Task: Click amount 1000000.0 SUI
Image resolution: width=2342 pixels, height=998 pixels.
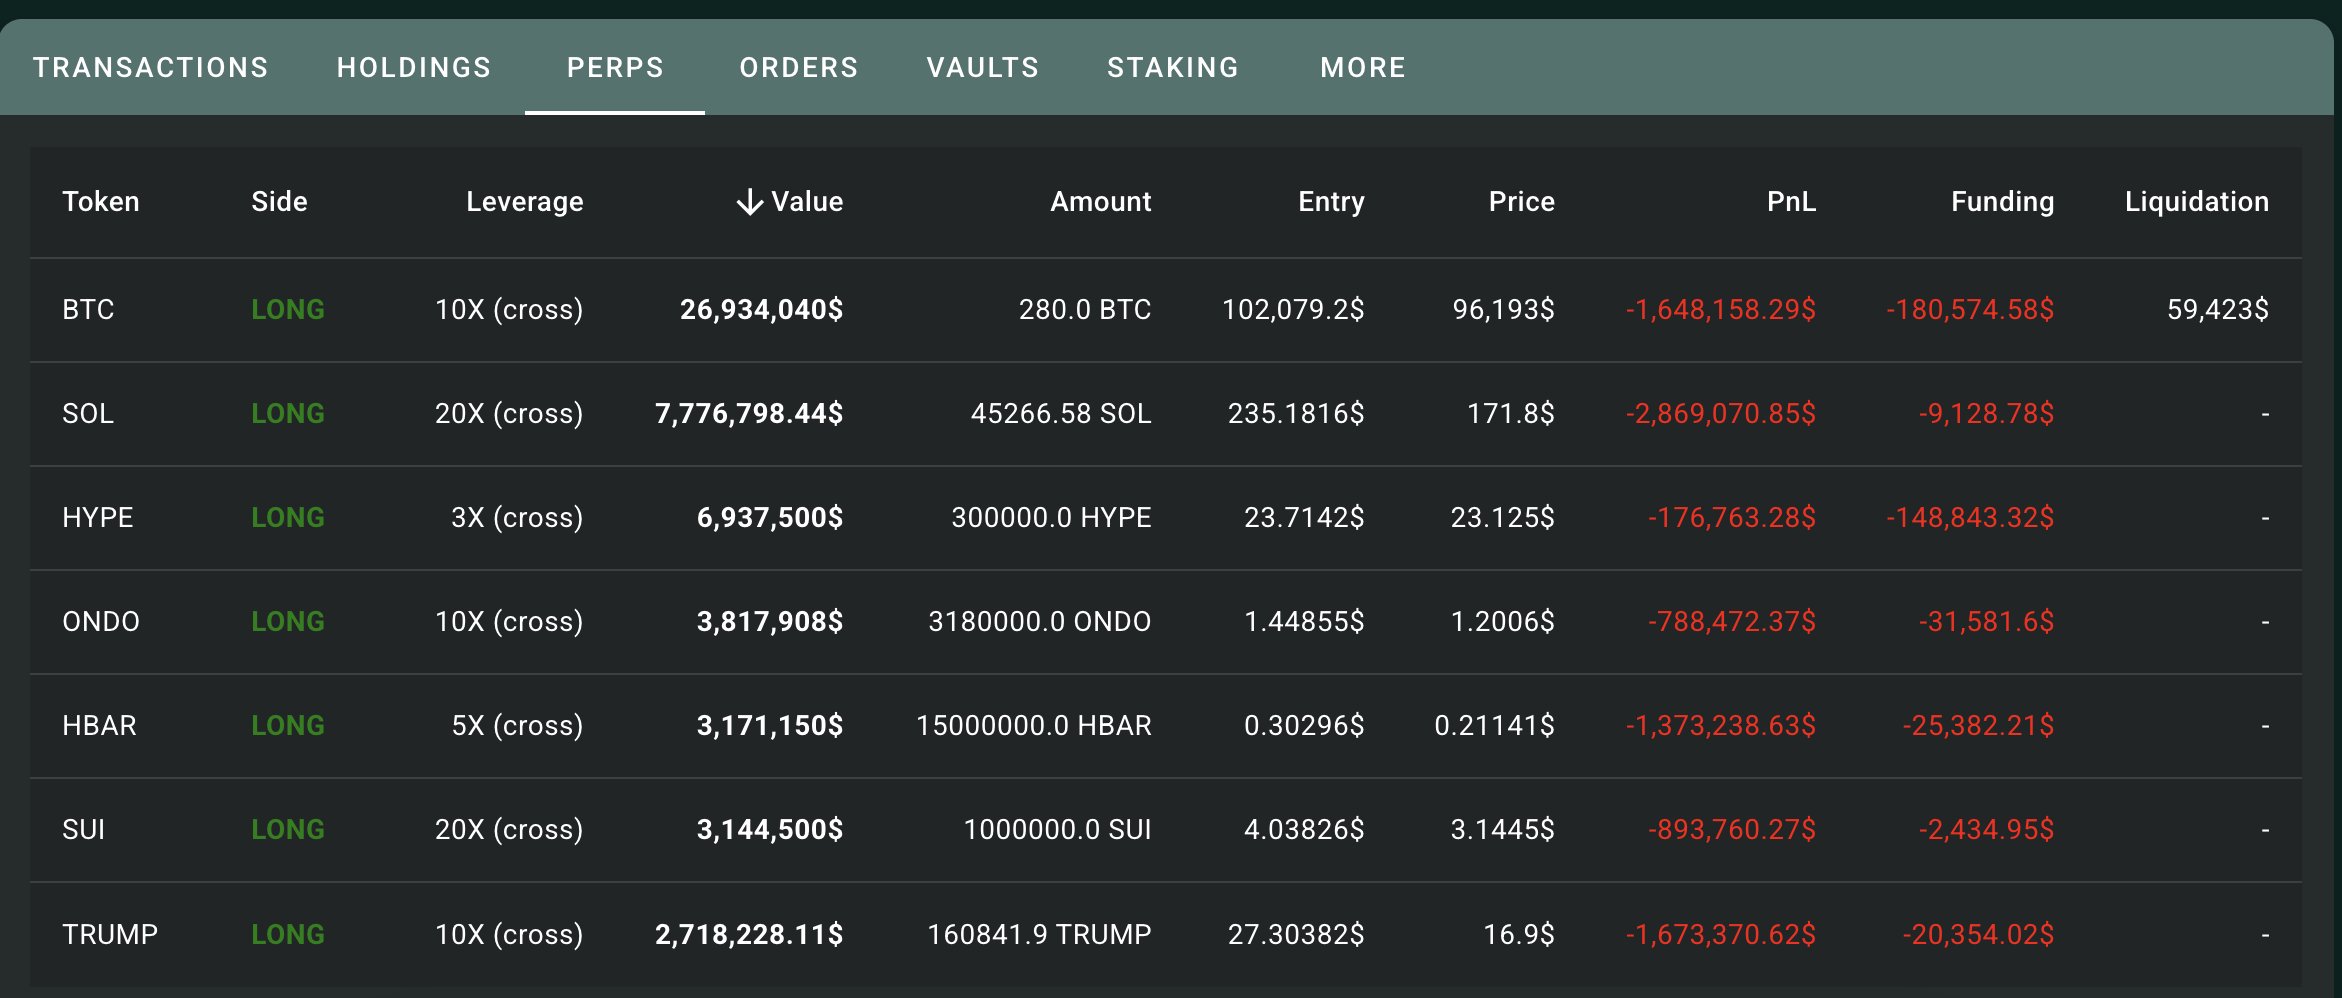Action: pyautogui.click(x=1058, y=830)
